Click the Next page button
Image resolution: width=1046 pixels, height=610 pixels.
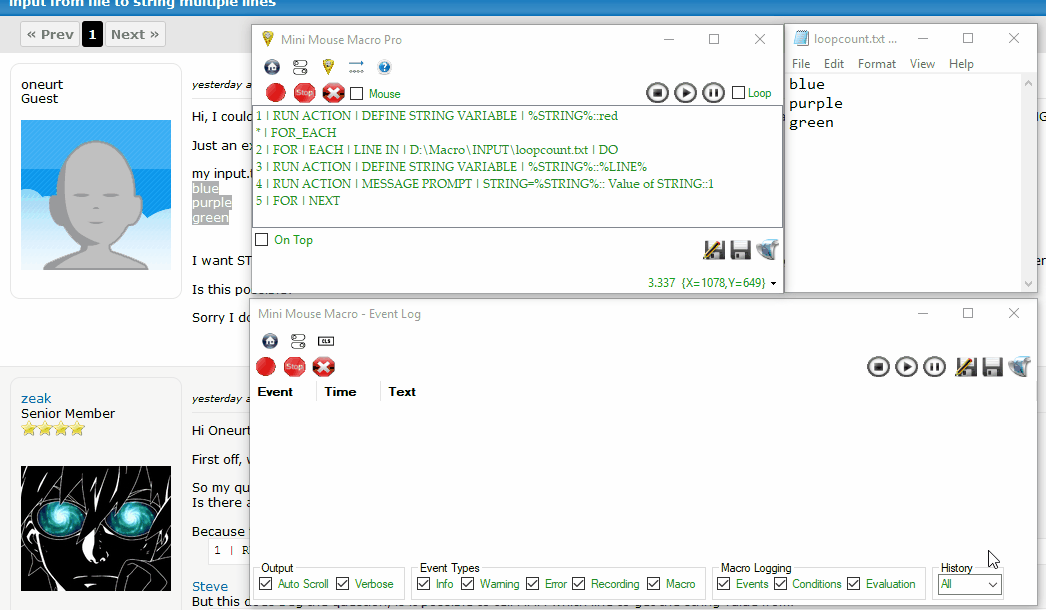pos(135,34)
